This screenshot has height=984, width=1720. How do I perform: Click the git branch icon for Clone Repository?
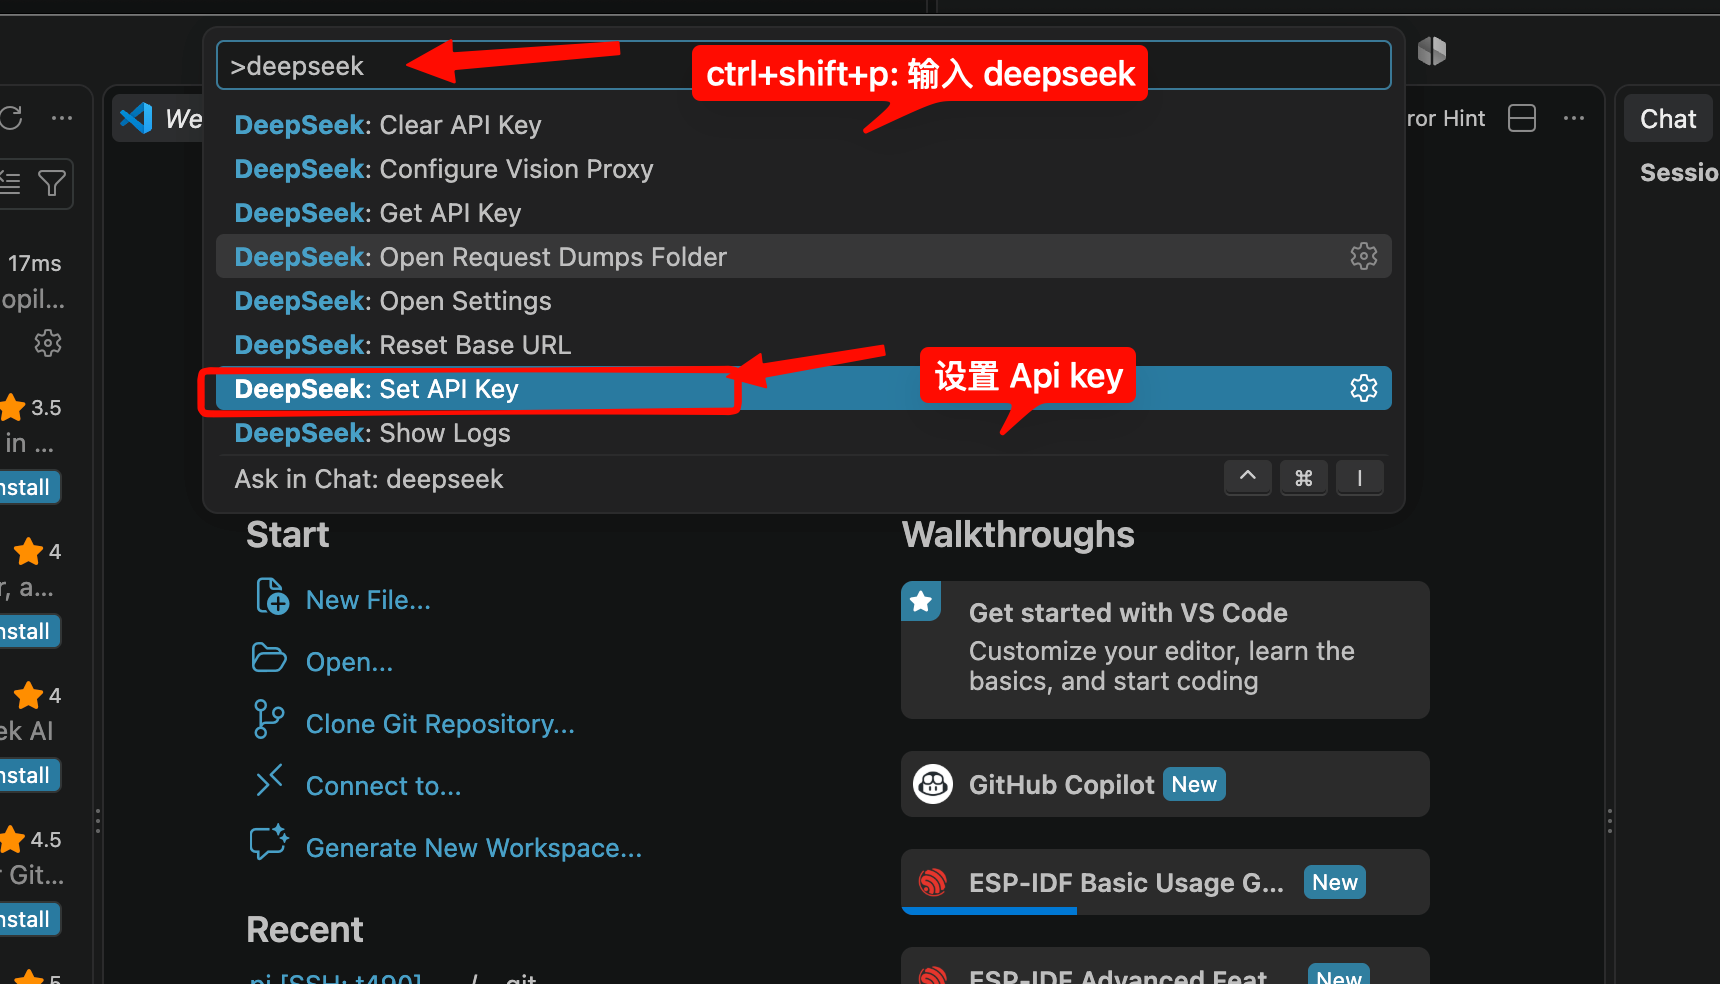(x=267, y=719)
